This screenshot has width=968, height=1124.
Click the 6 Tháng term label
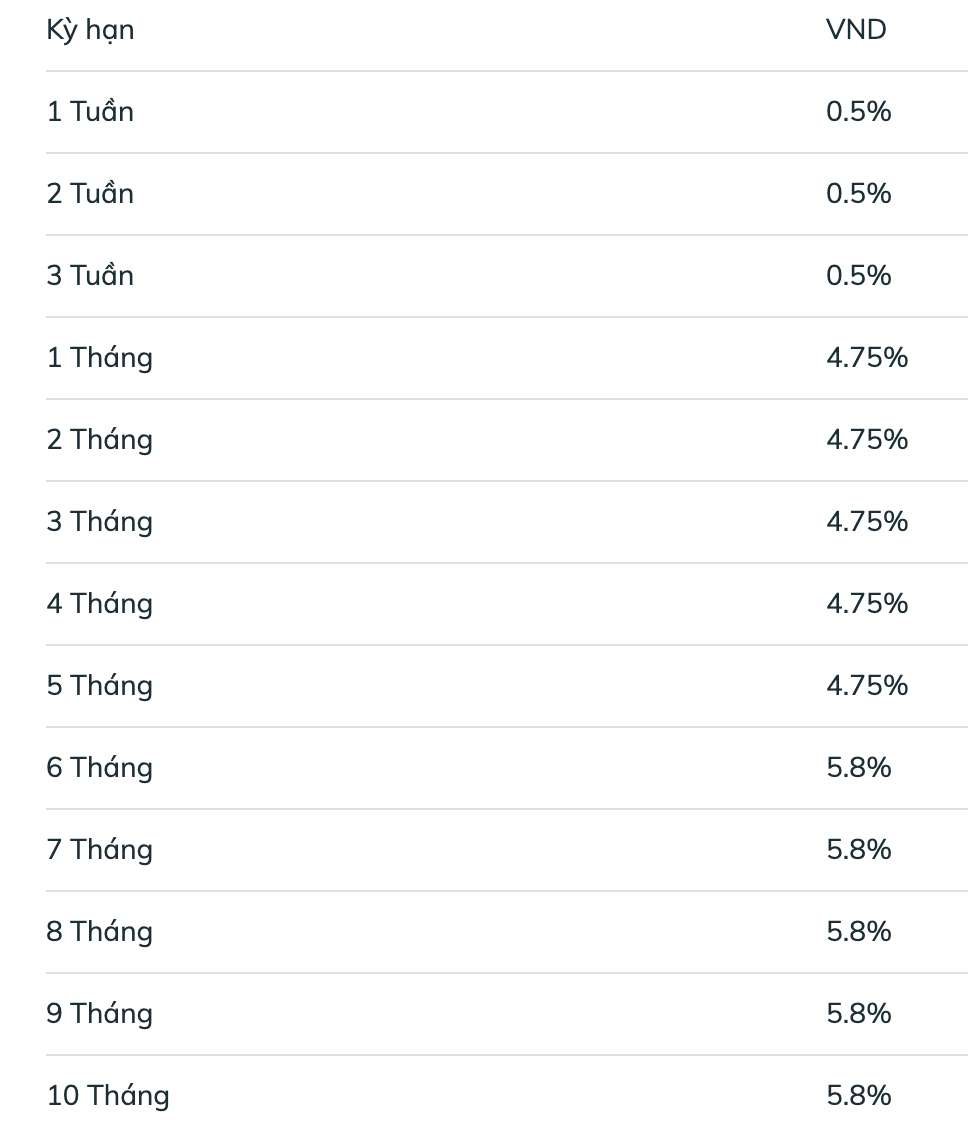[100, 768]
